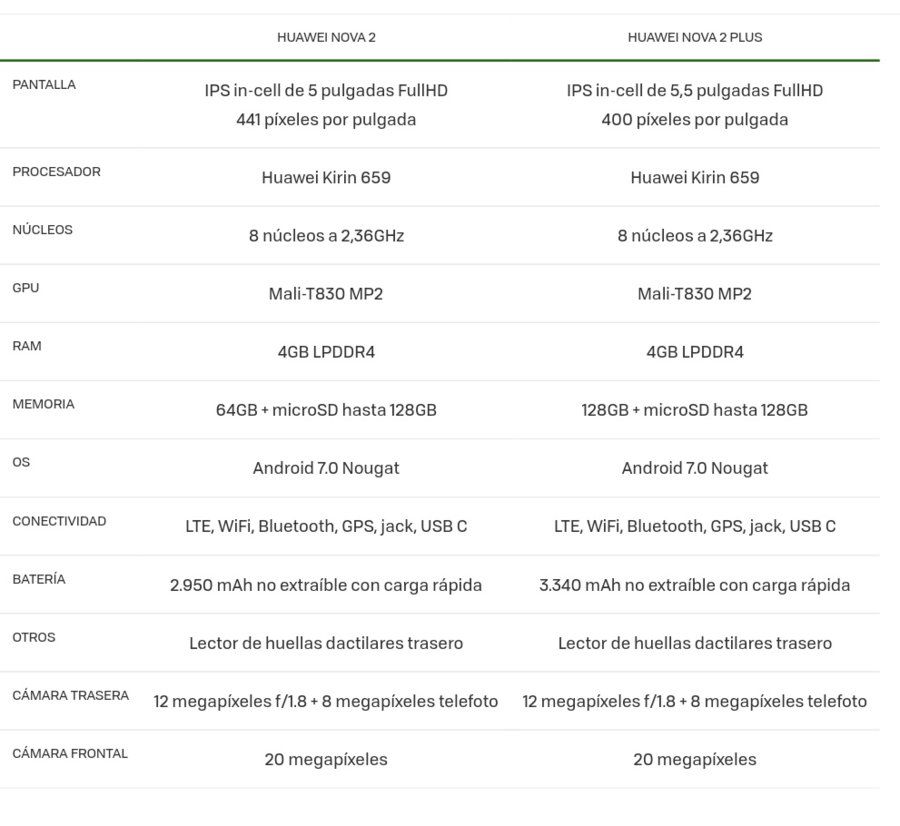Viewport: 900px width, 826px height.
Task: Click the GPU row label
Action: 26,288
